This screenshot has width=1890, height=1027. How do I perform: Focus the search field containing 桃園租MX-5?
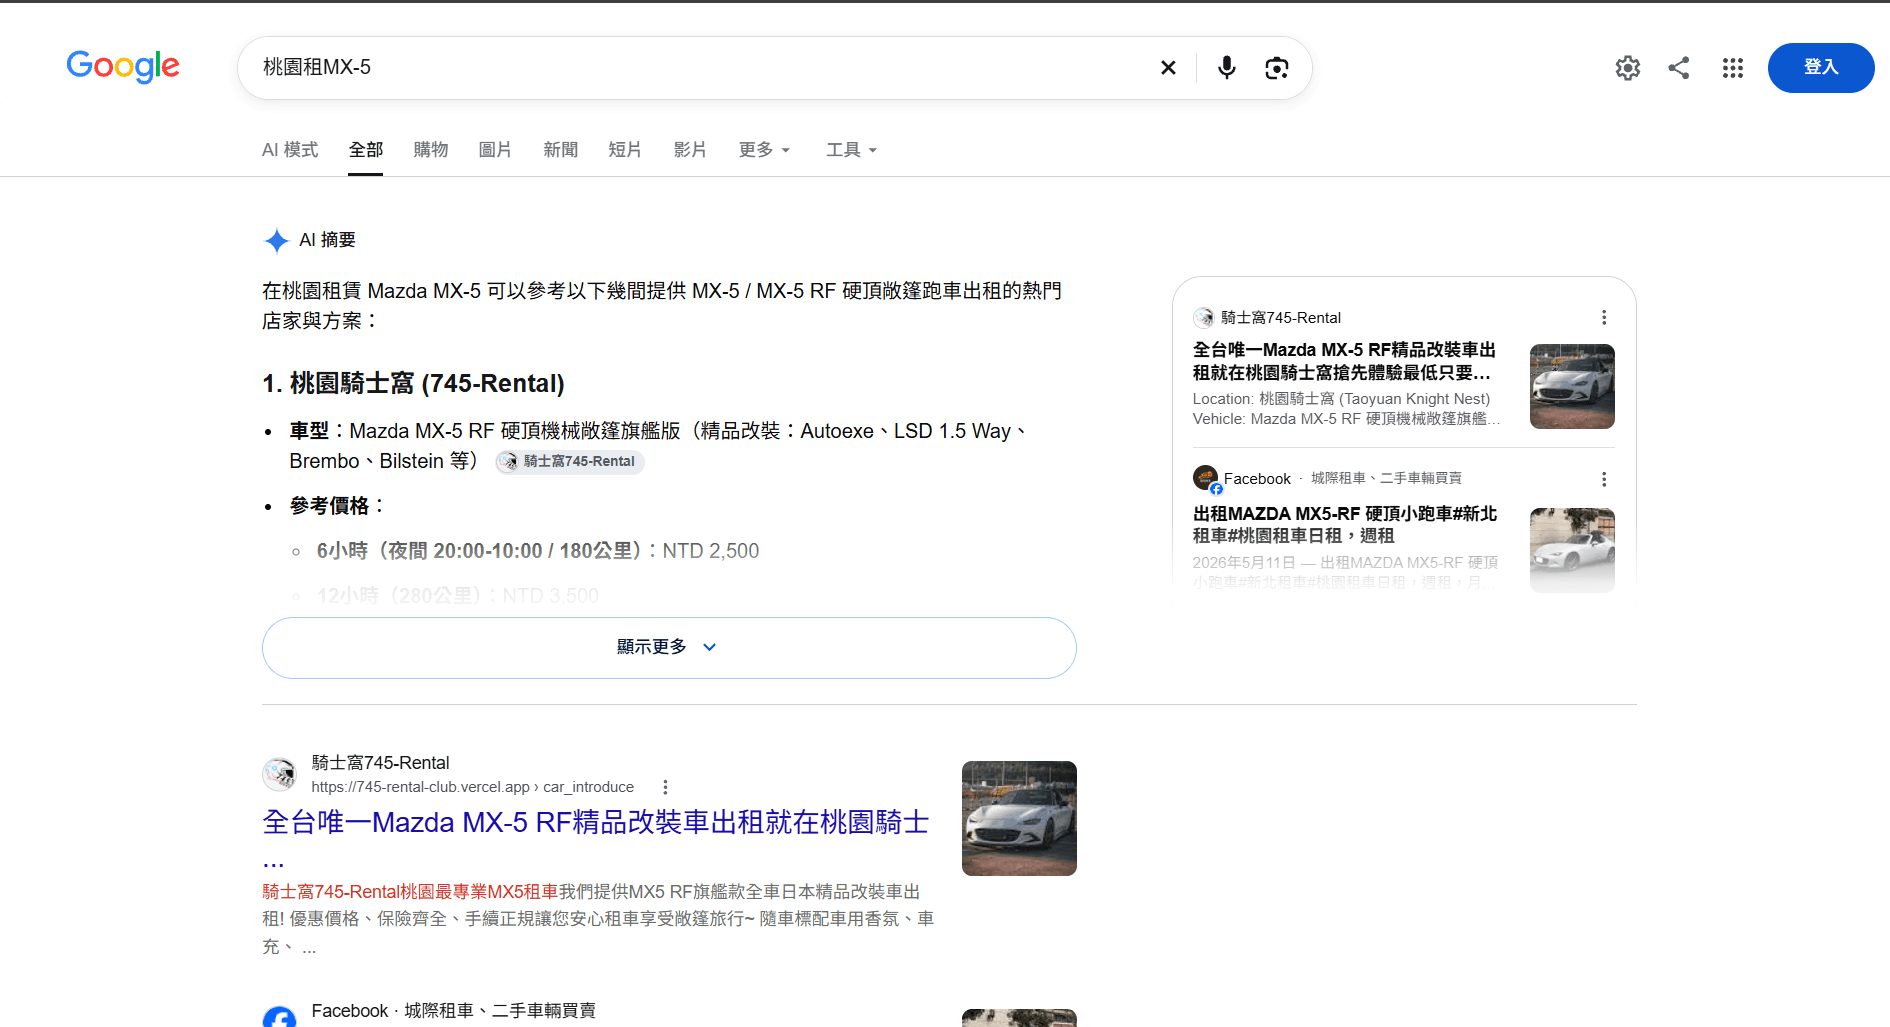[700, 68]
